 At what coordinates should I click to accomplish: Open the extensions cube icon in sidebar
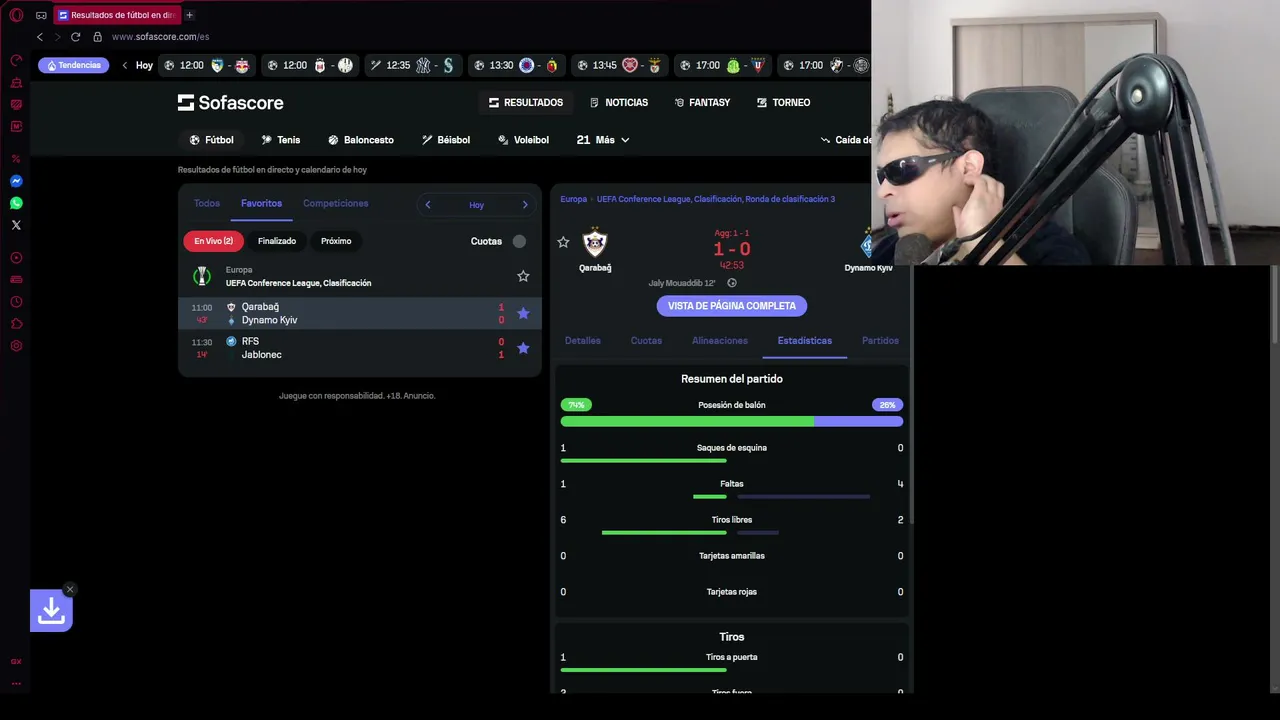16,324
